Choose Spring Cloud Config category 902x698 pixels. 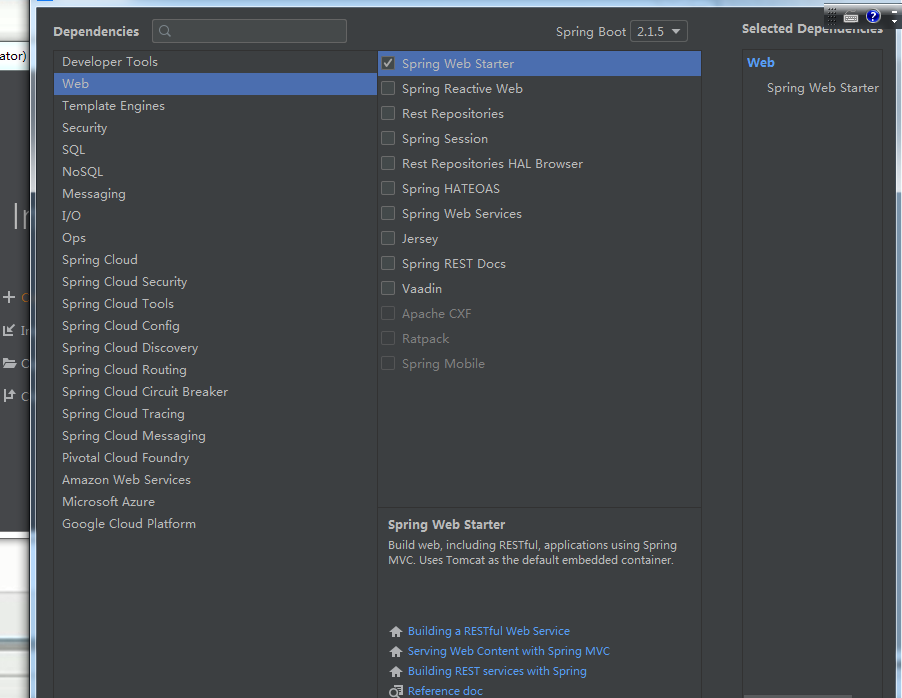(215, 326)
